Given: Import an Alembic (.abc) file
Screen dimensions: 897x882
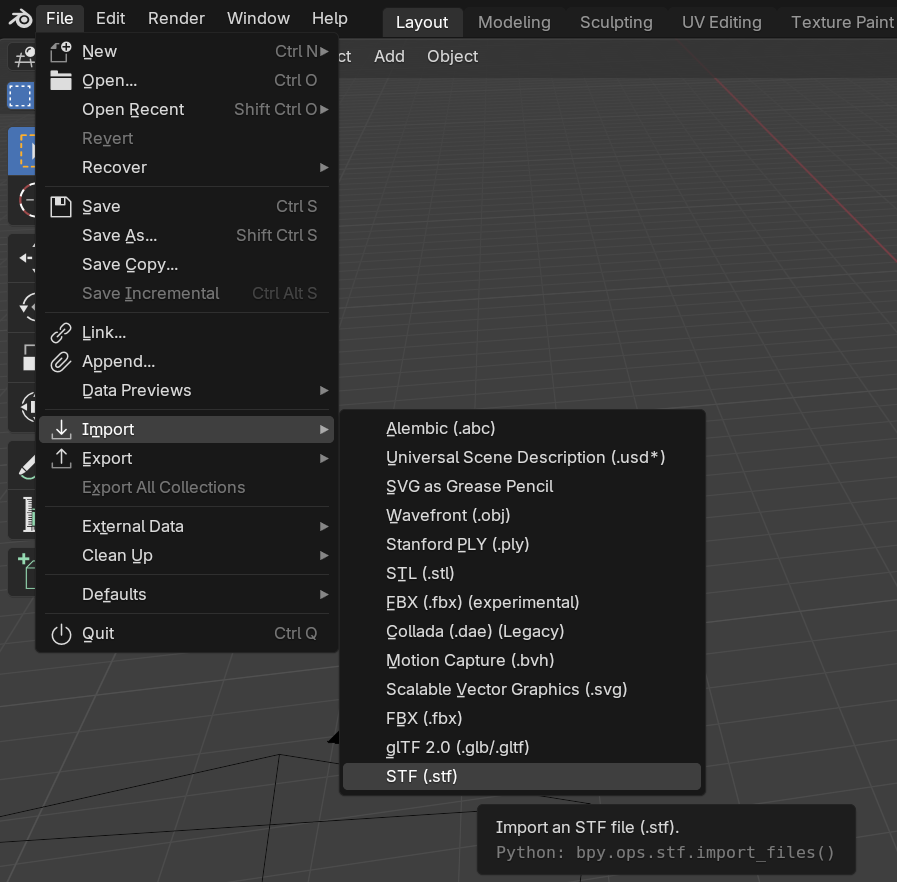Looking at the screenshot, I should pyautogui.click(x=522, y=428).
